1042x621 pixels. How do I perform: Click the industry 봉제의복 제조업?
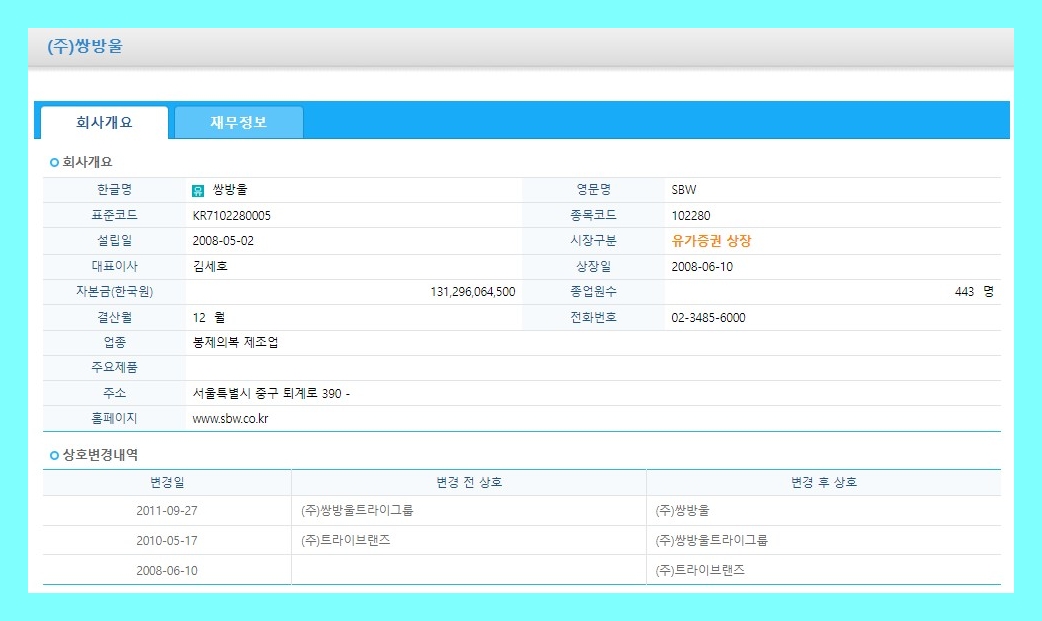pyautogui.click(x=235, y=342)
